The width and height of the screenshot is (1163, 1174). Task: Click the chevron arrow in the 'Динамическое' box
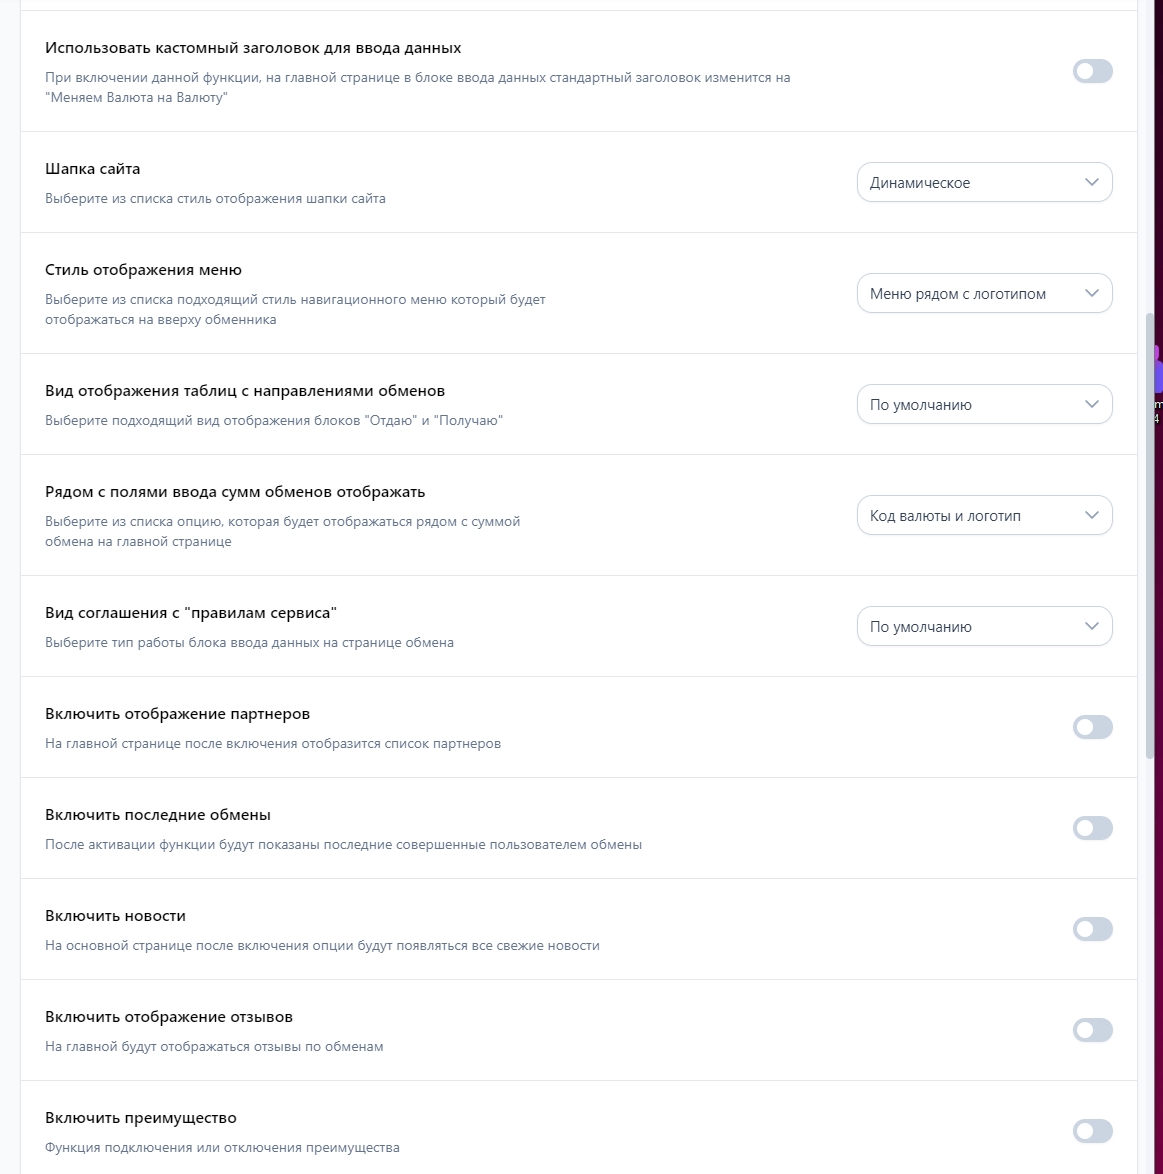[1091, 182]
